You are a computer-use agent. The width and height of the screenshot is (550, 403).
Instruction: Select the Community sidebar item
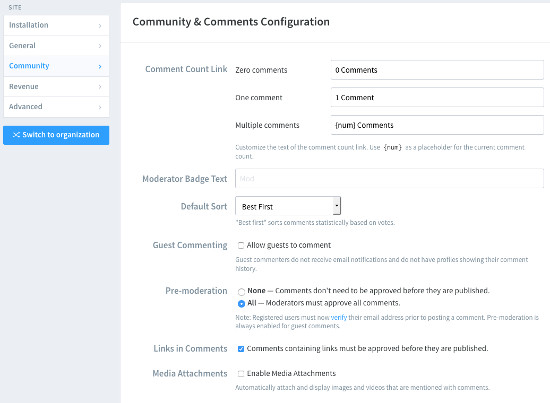point(56,66)
